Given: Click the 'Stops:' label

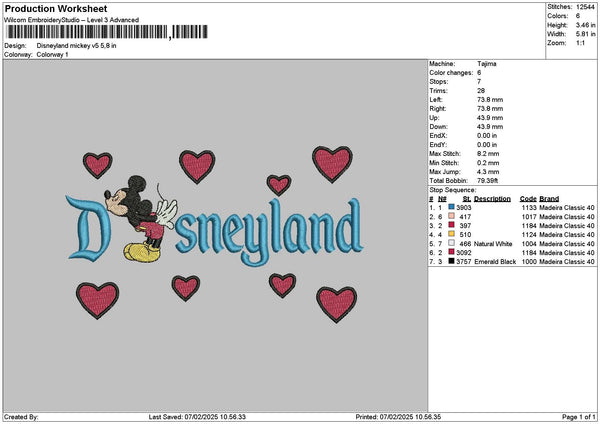Looking at the screenshot, I should [x=439, y=82].
